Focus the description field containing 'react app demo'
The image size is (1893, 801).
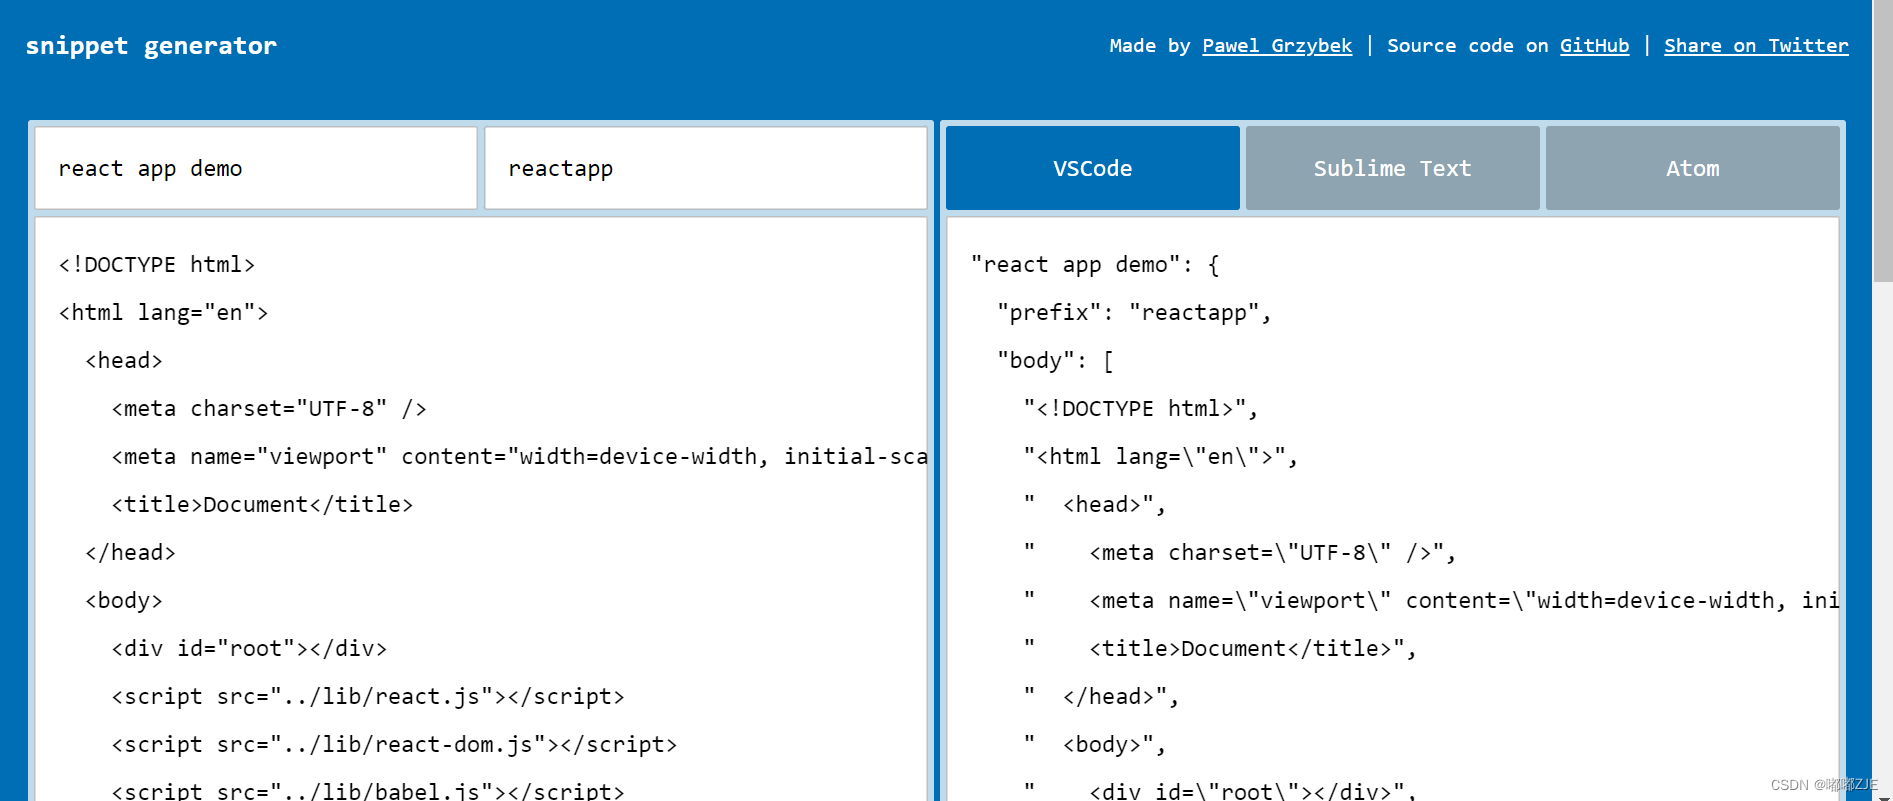point(256,168)
